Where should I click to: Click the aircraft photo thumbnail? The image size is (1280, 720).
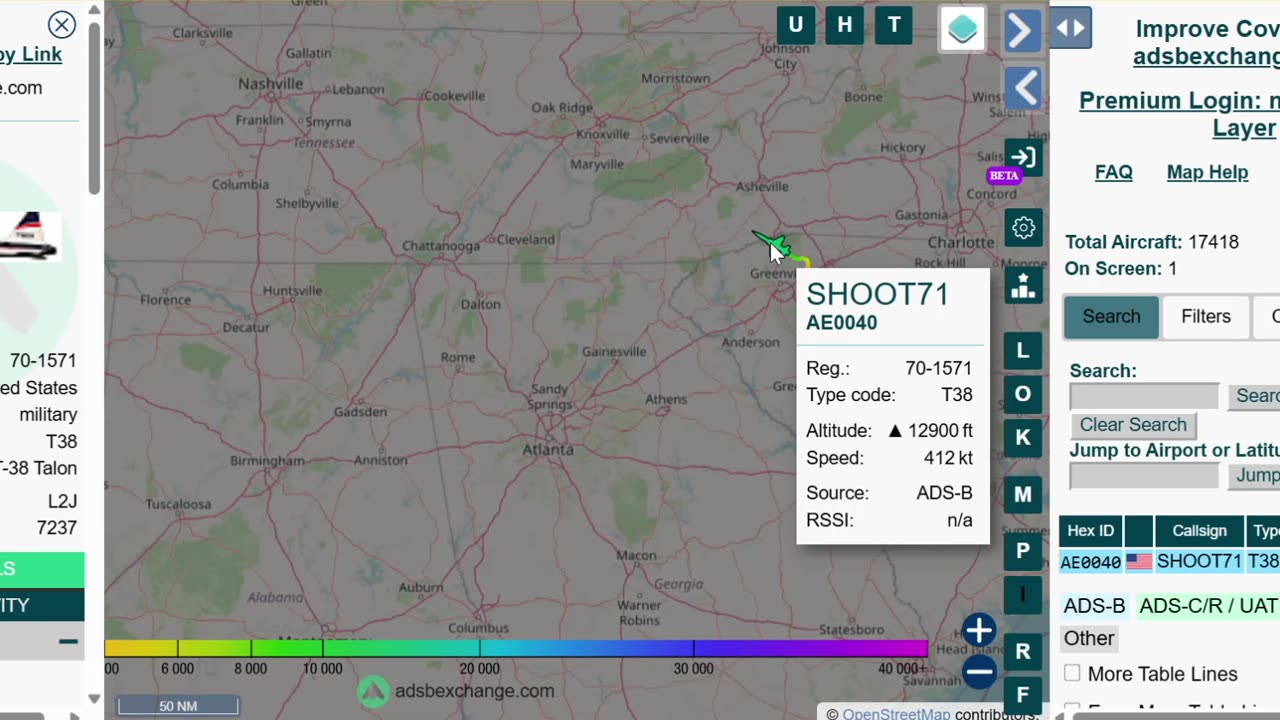pyautogui.click(x=30, y=236)
